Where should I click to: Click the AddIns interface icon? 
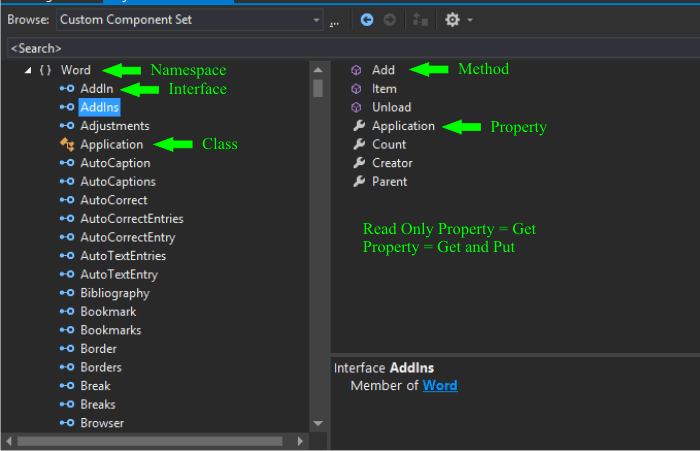click(67, 107)
